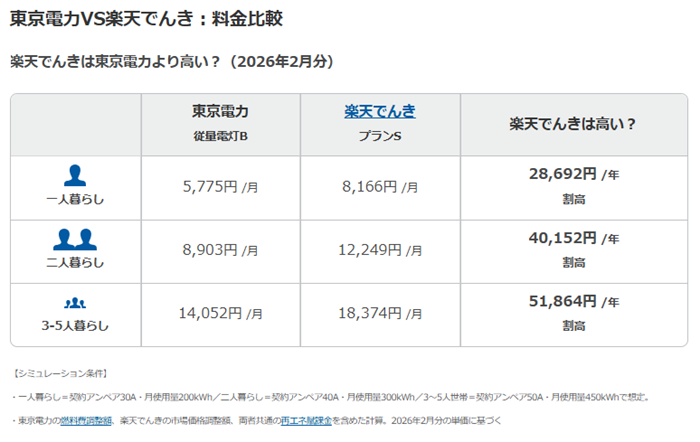Viewport: 700px width, 442px height.
Task: Open the 燃料費調整額 link in footnote
Action: click(x=86, y=421)
